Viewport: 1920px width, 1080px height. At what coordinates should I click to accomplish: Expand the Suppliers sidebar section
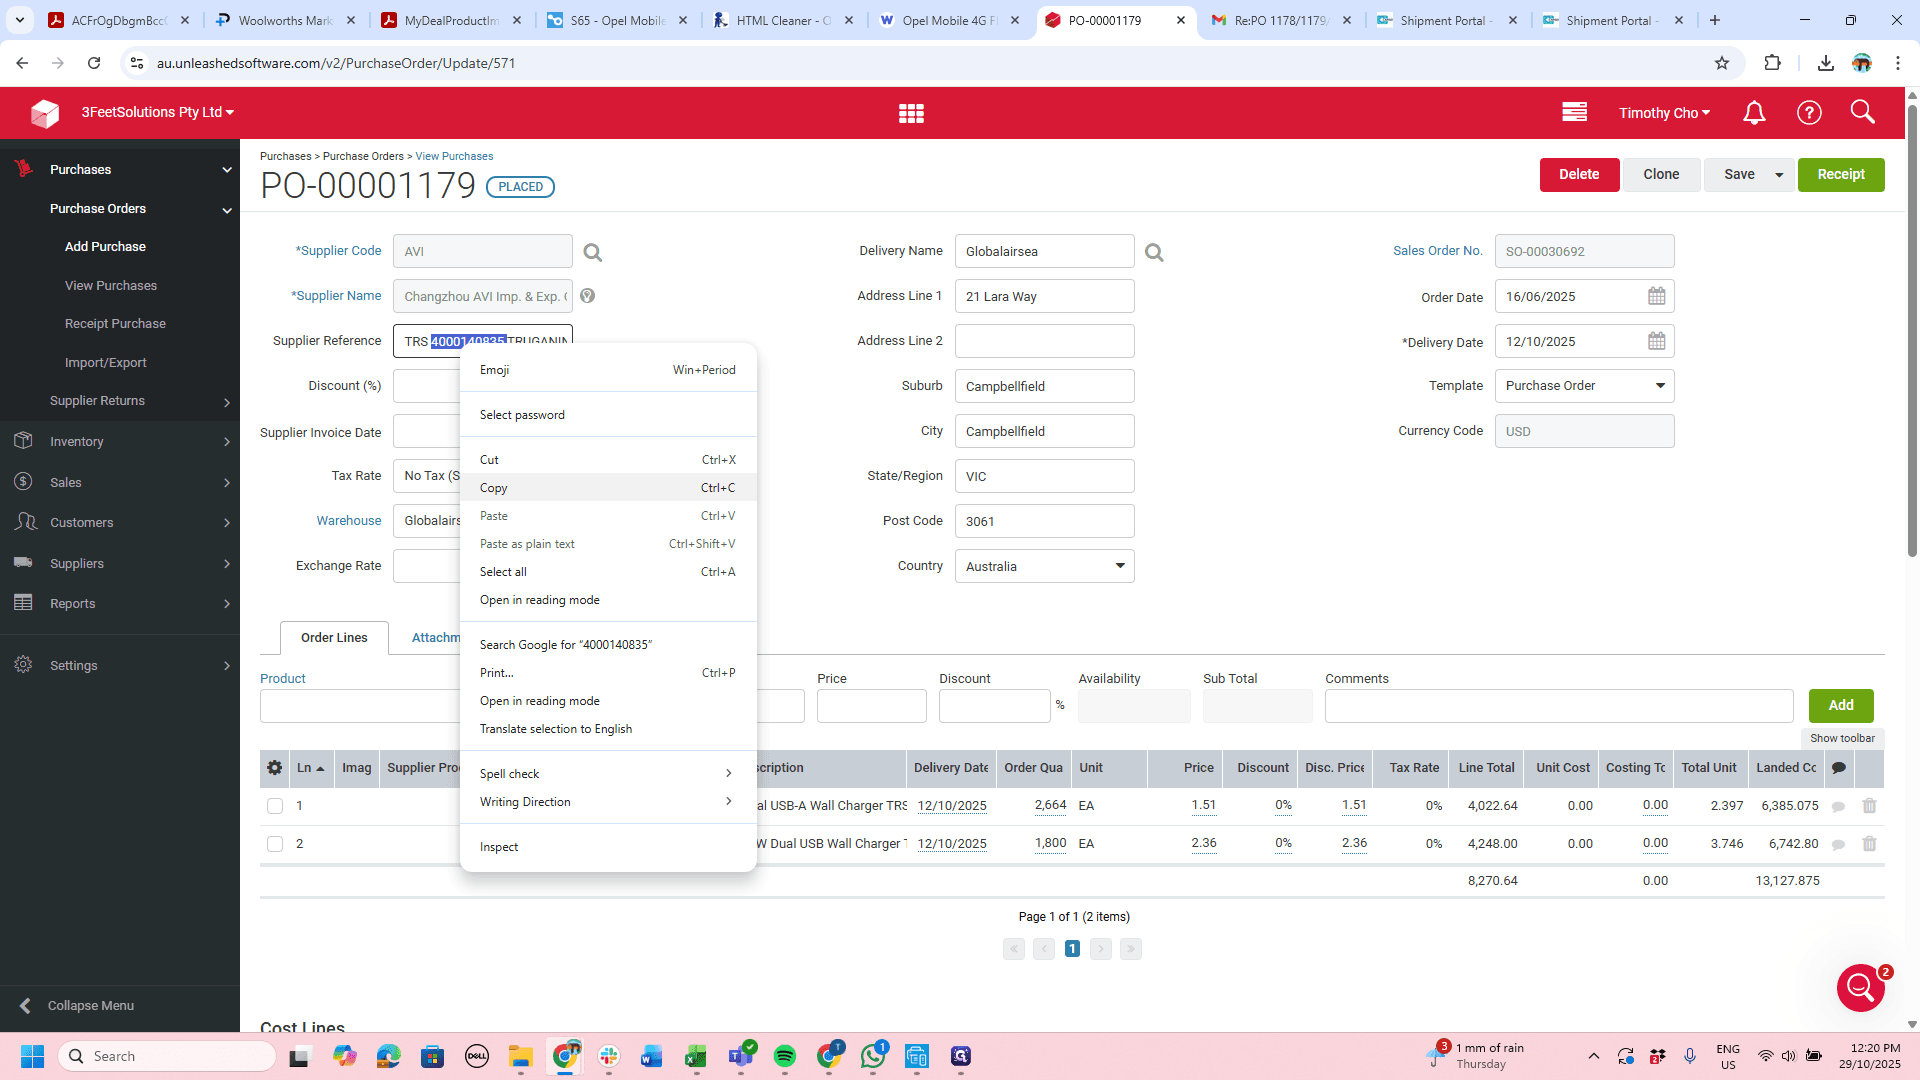(120, 563)
